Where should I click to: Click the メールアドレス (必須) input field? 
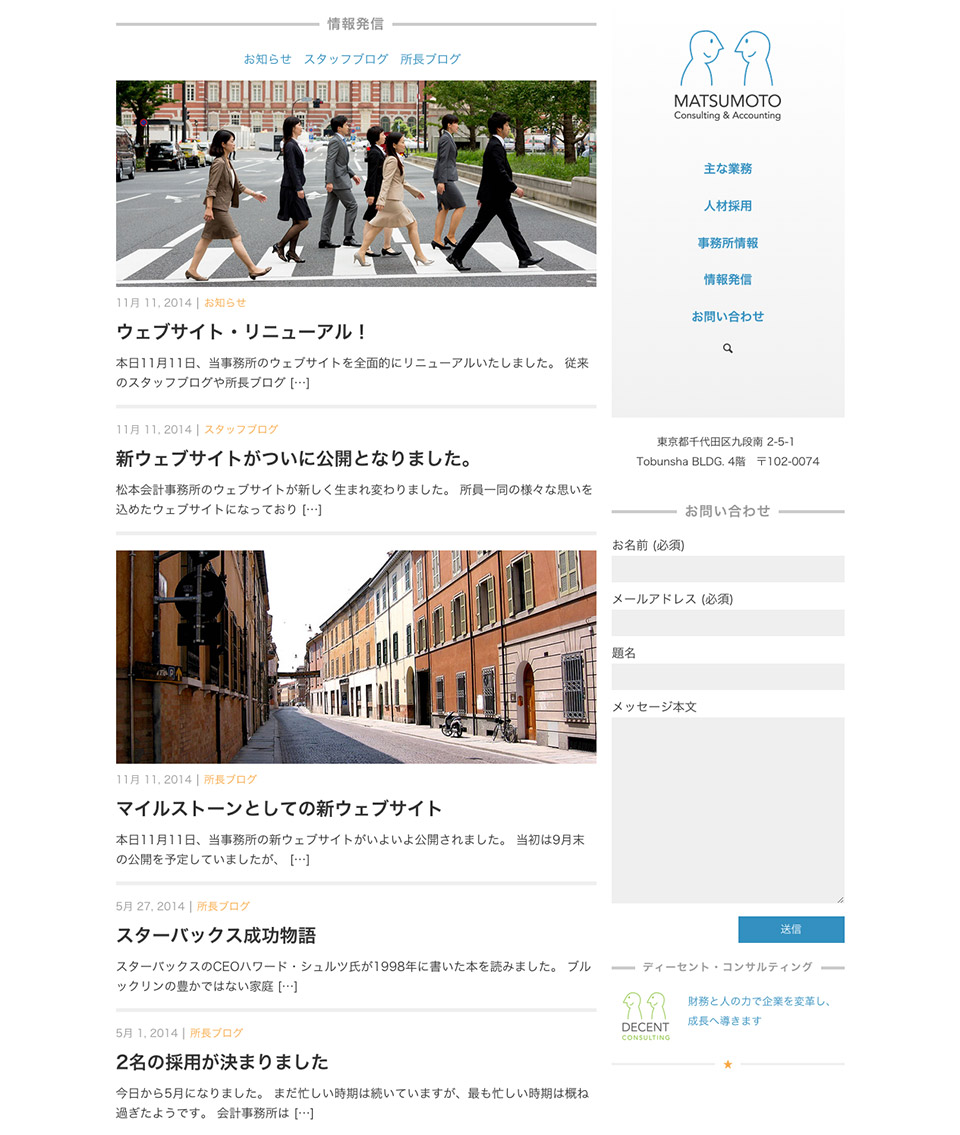pyautogui.click(x=728, y=623)
